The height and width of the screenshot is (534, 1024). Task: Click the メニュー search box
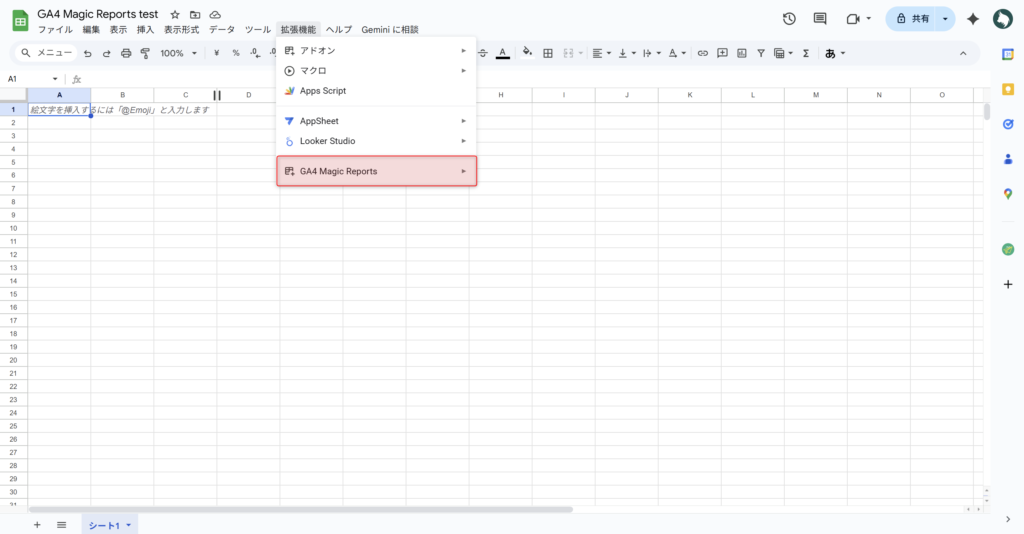[46, 53]
